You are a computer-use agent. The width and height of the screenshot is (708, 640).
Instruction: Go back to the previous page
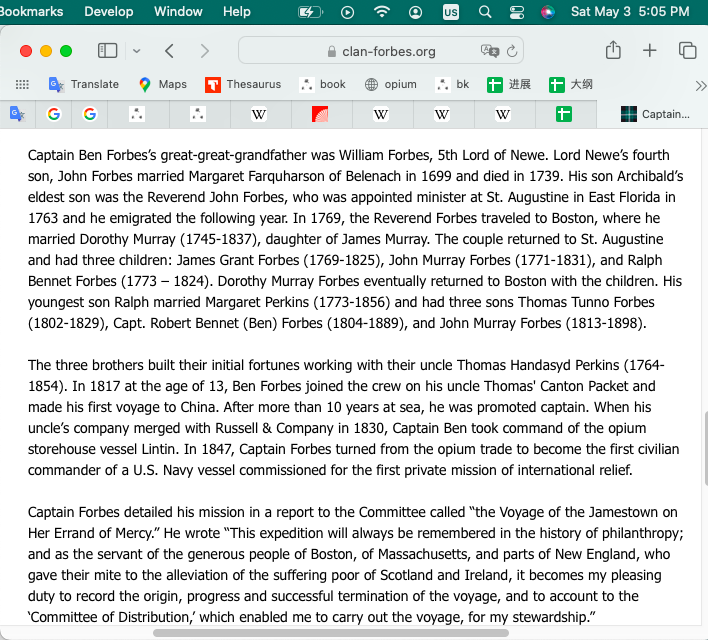pyautogui.click(x=169, y=51)
